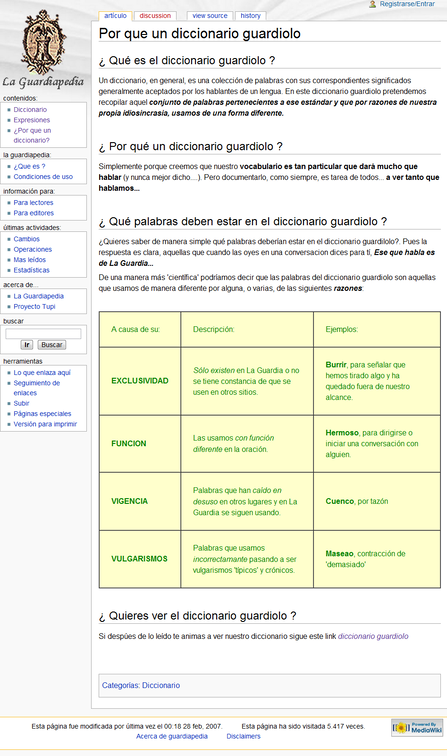
Task: View the Estadísticas page
Action: click(x=32, y=270)
